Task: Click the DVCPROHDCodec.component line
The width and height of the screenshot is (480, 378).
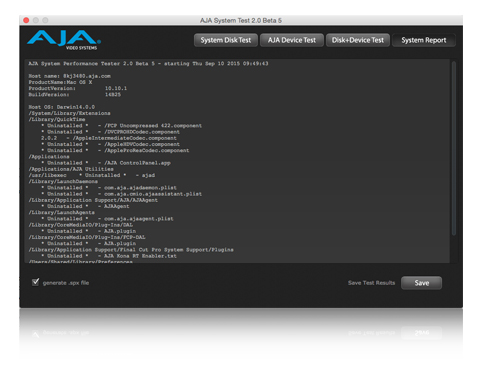Action: 110,132
